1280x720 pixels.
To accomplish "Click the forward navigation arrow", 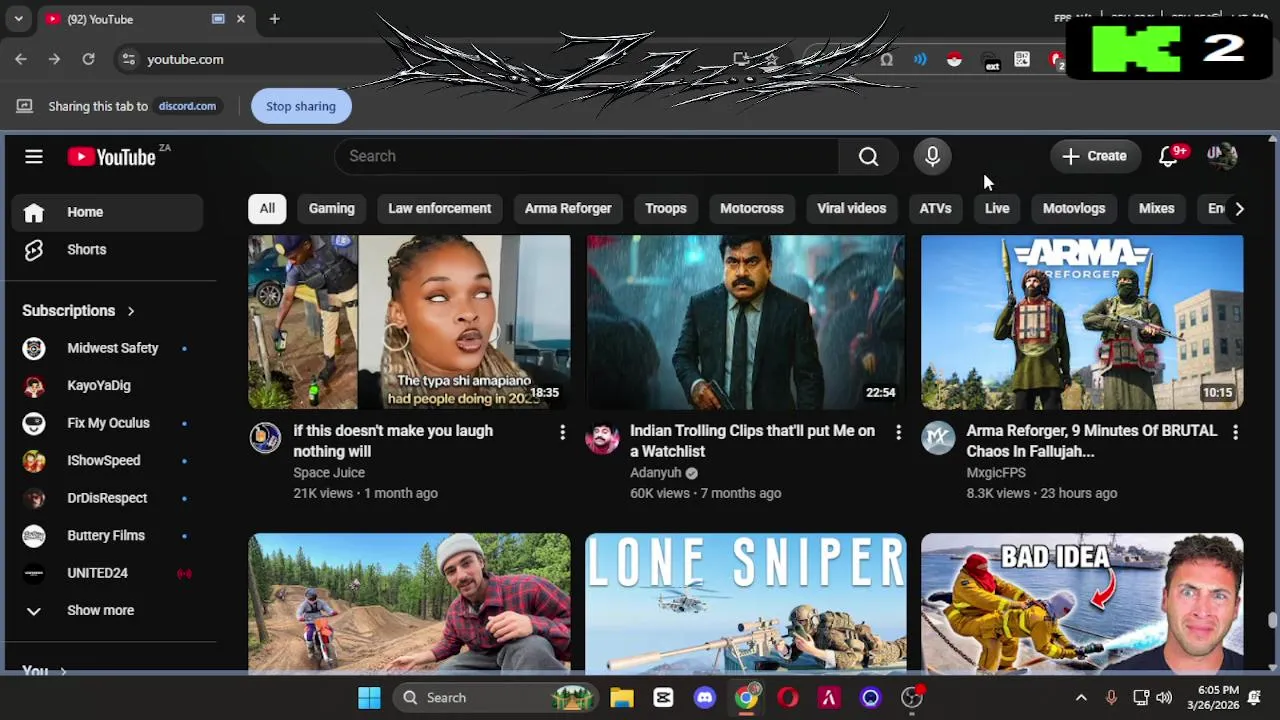I will pos(54,59).
